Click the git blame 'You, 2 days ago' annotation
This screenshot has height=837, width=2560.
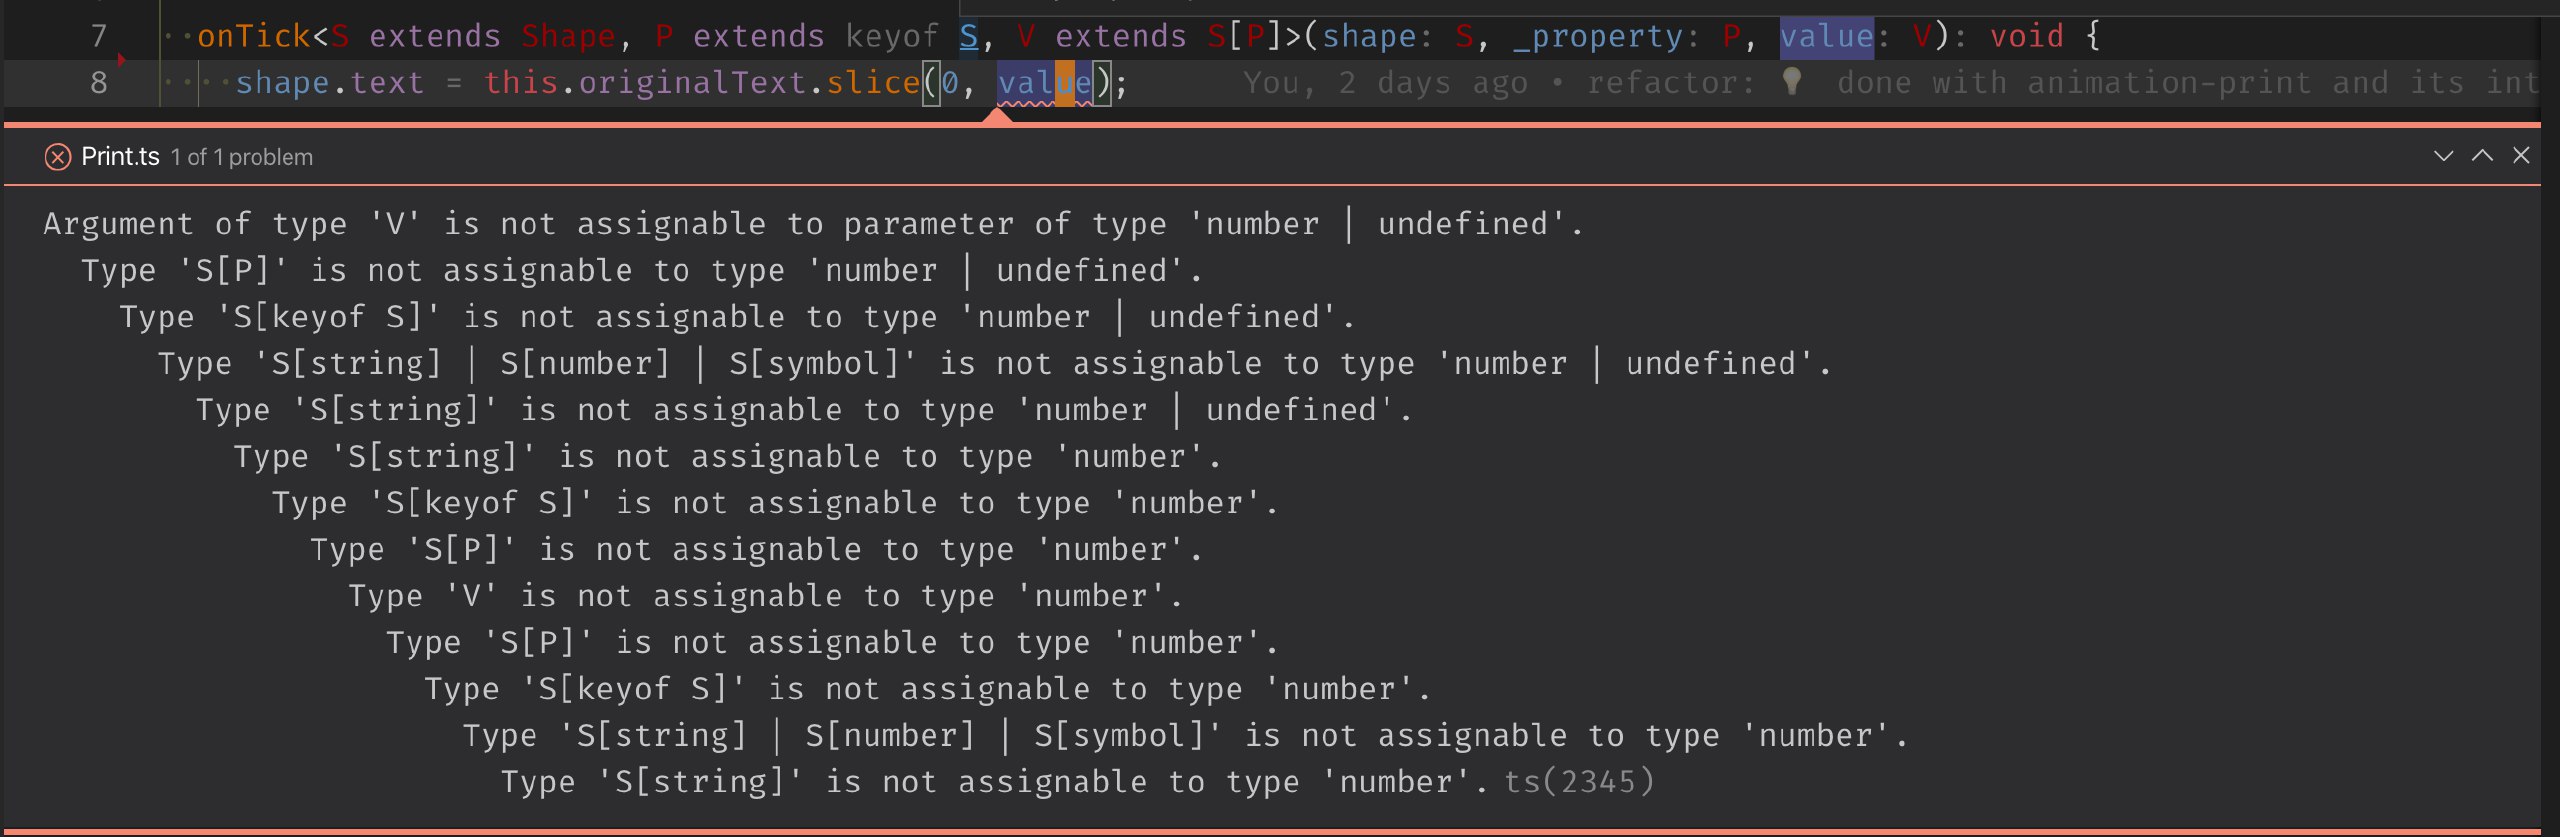click(x=1385, y=83)
